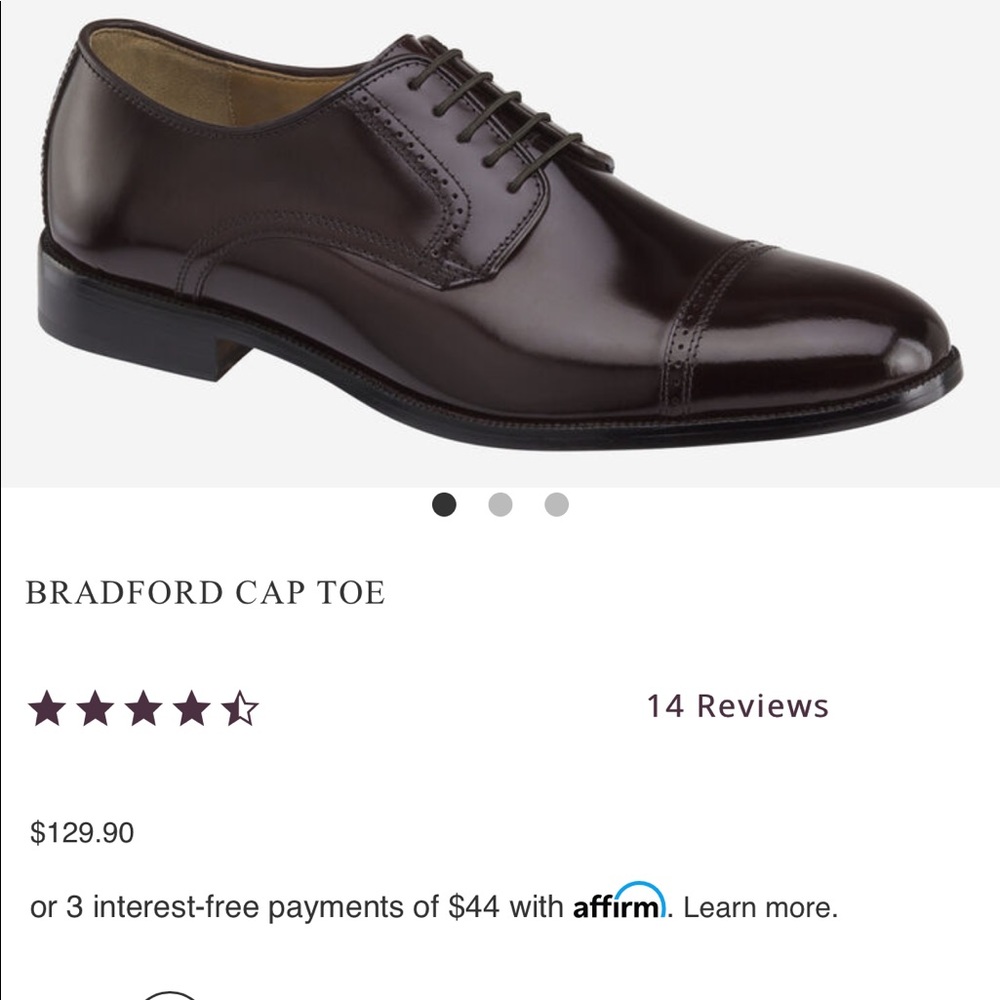
Task: Open the Bradford Cap Toe product title
Action: [x=204, y=590]
